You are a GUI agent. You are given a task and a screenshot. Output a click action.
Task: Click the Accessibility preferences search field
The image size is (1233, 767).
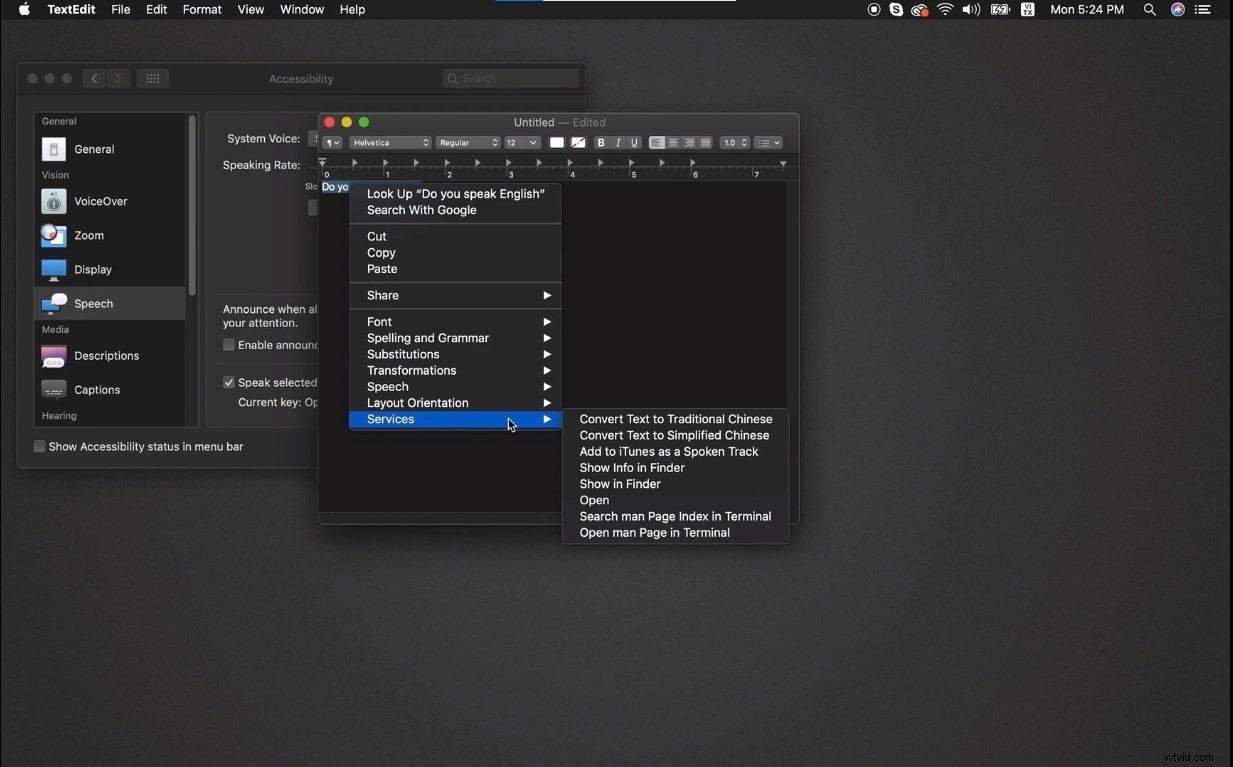(511, 78)
